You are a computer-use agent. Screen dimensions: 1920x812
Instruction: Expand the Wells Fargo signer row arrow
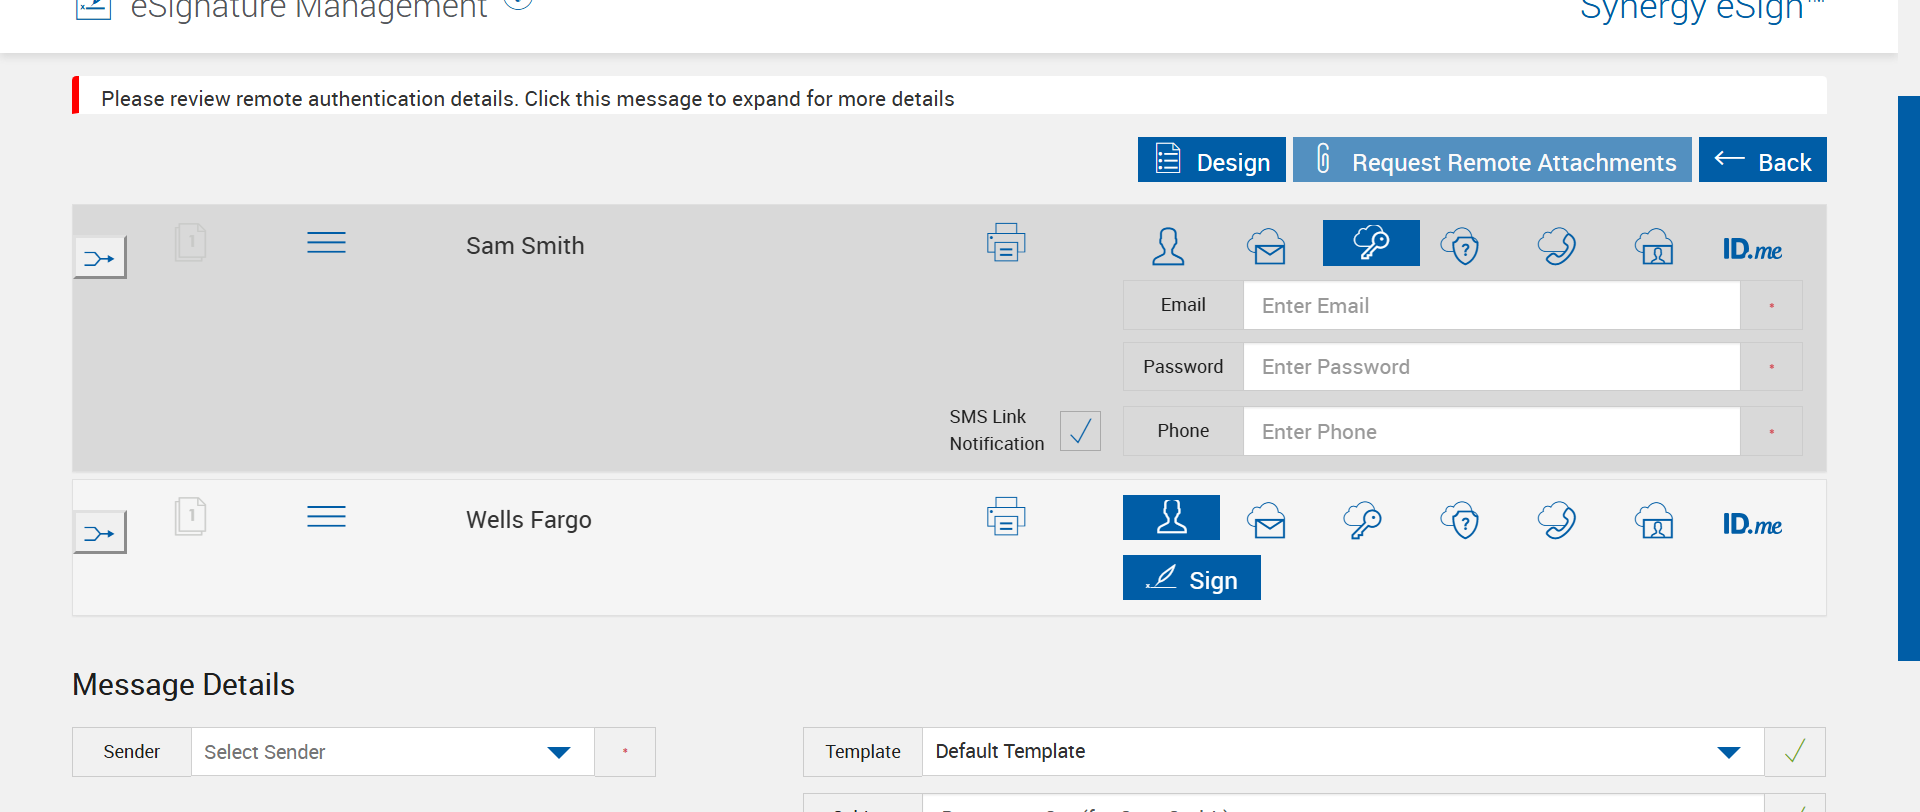coord(100,533)
